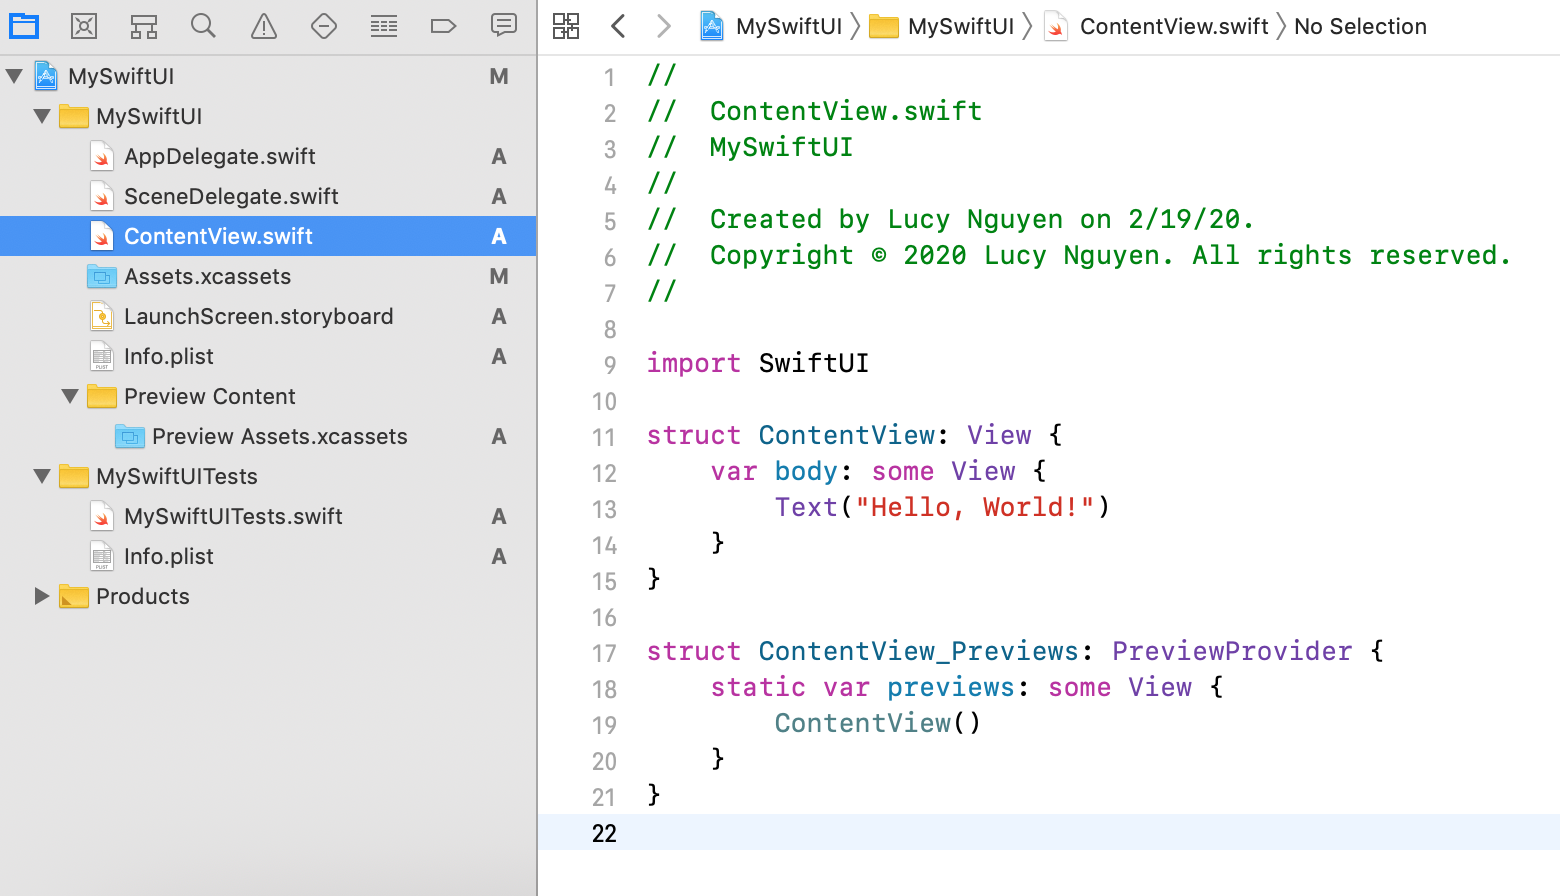Switch to the Source Control navigator
Screen dimensions: 1560x896
[x=84, y=26]
